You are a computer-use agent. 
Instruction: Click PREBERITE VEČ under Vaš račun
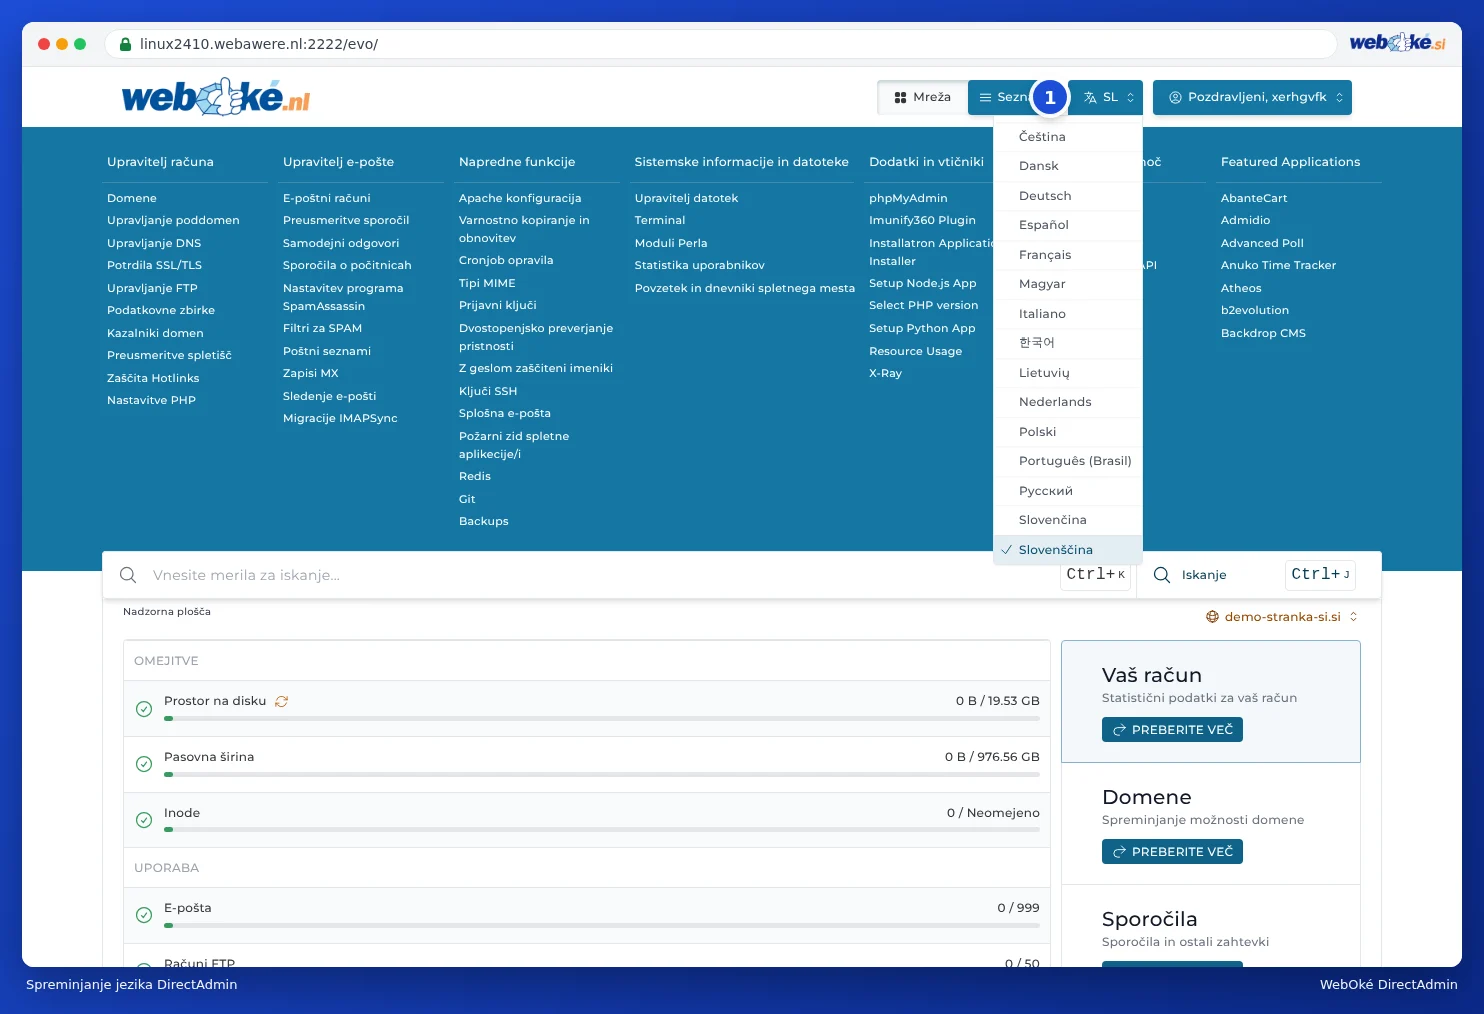pyautogui.click(x=1172, y=730)
